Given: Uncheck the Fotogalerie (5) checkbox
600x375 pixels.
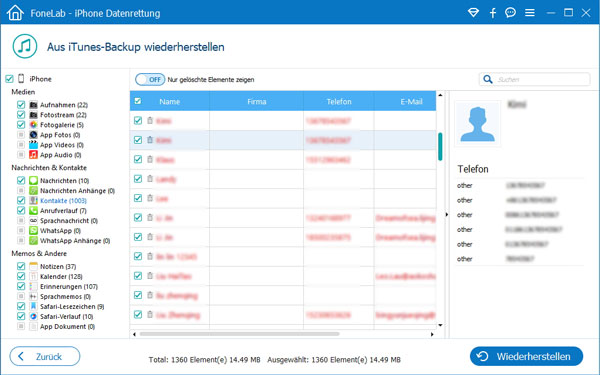Looking at the screenshot, I should tap(21, 124).
